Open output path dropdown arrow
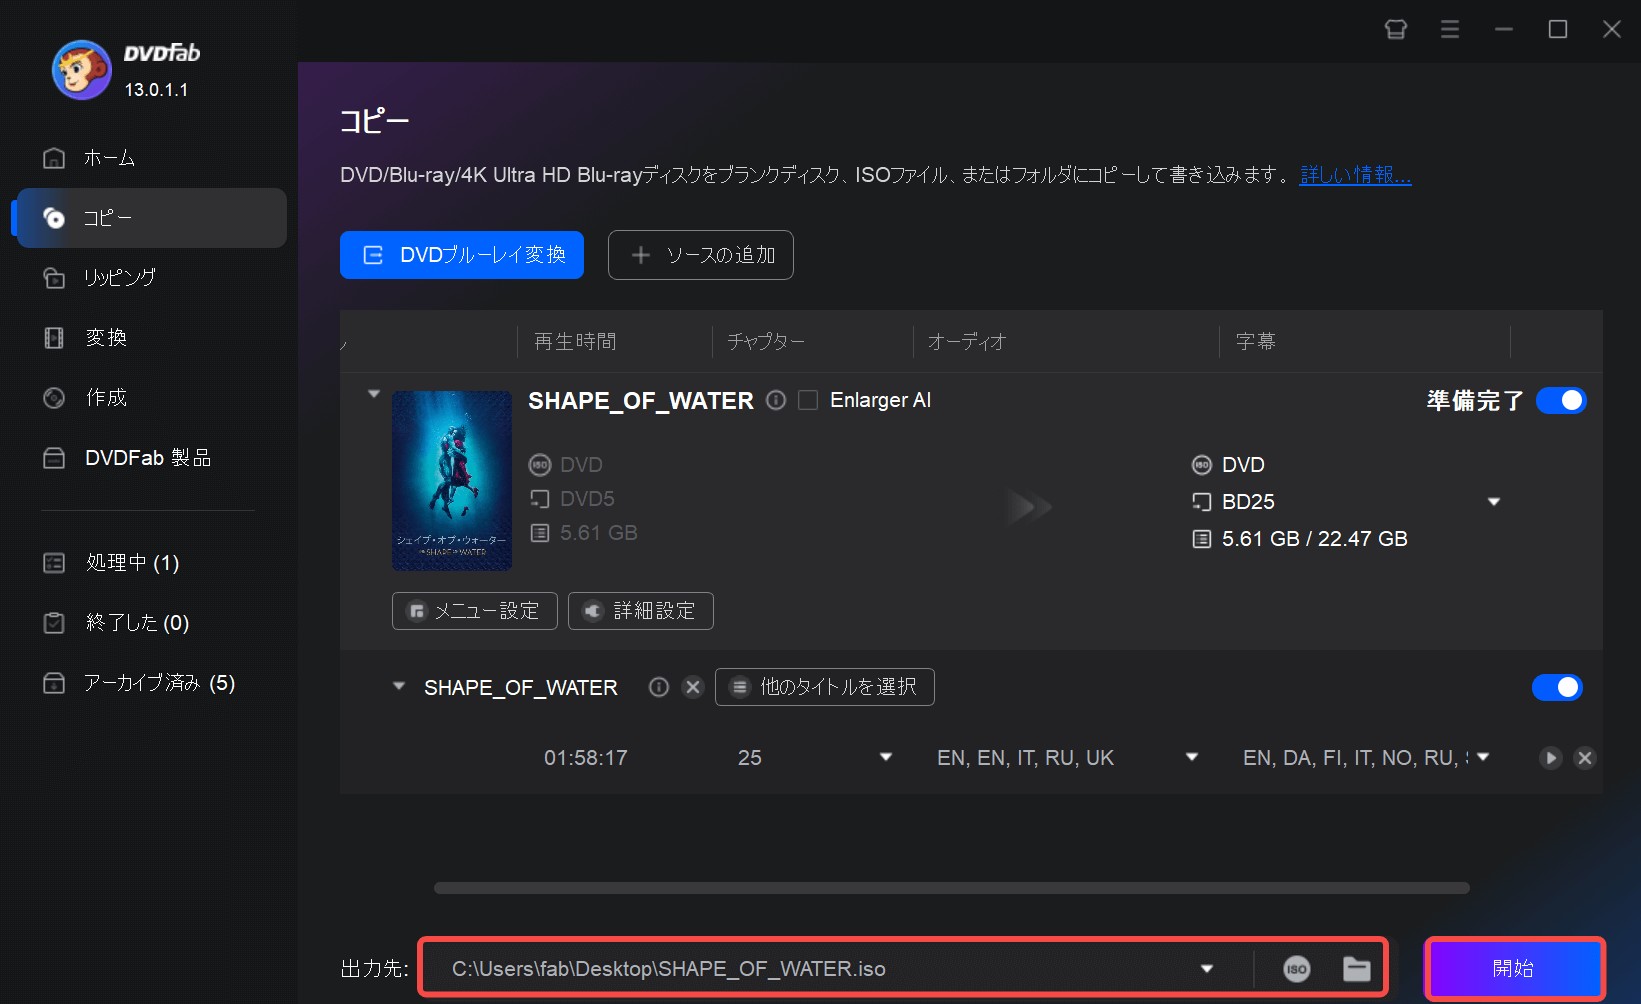 1207,968
